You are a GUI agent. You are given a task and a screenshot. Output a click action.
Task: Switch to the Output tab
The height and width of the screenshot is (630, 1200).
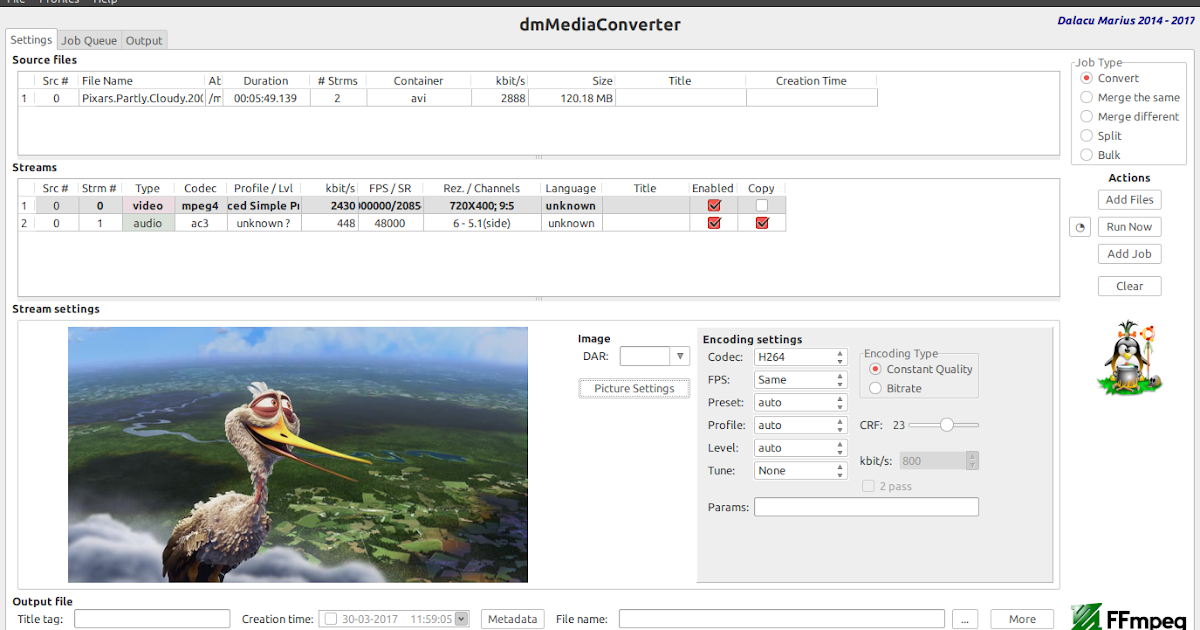coord(144,41)
